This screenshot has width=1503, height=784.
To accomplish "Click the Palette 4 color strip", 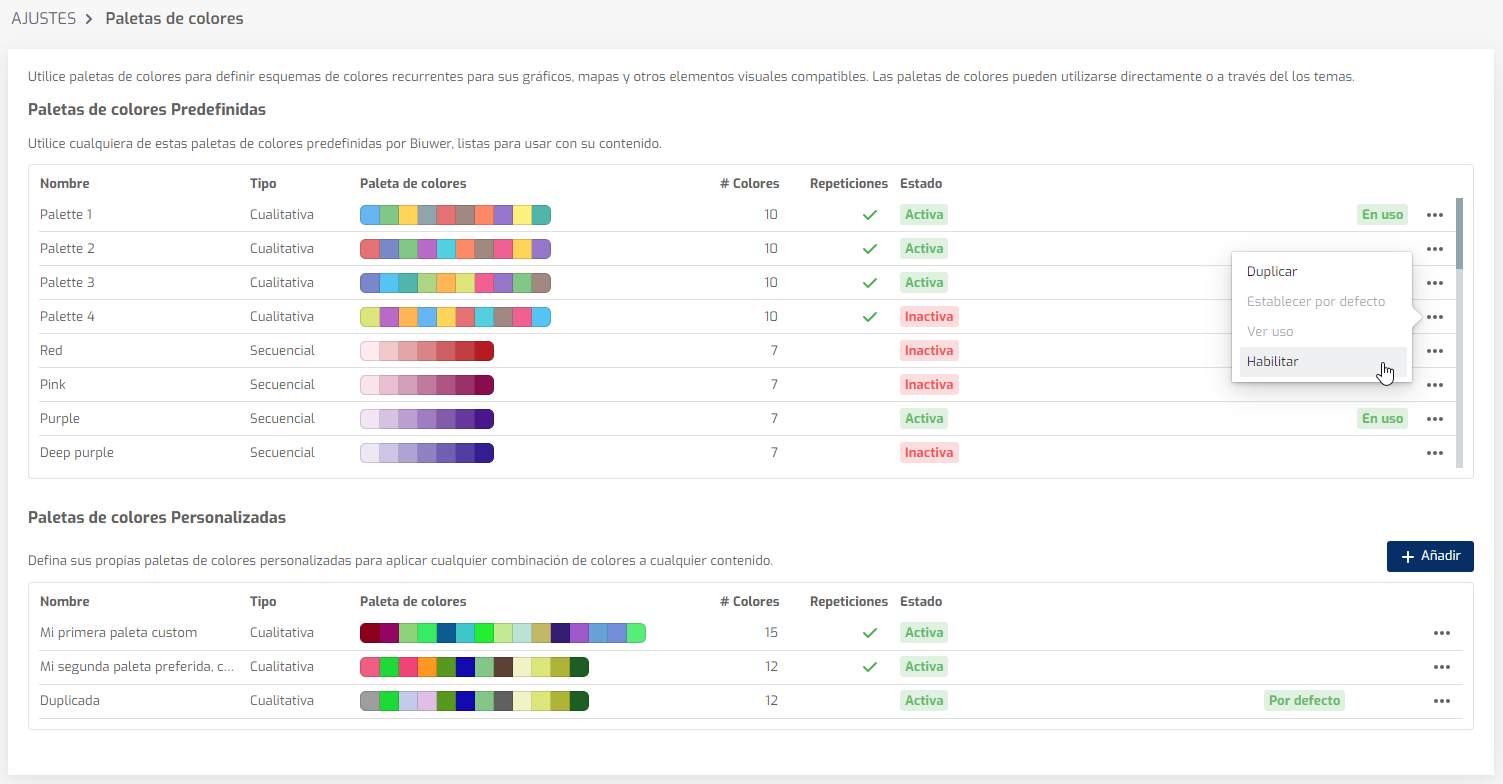I will click(x=455, y=317).
